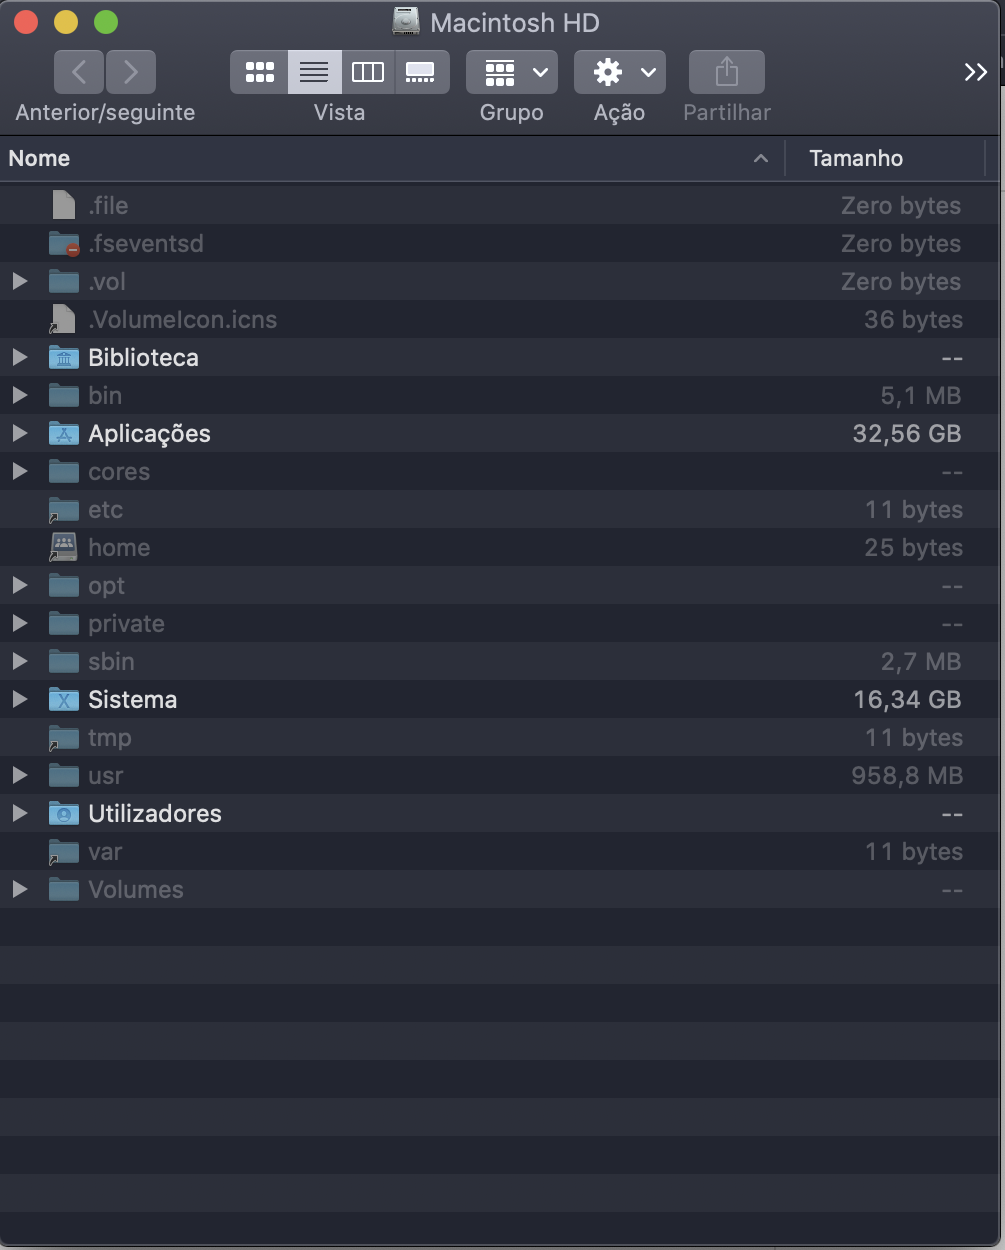Expand the sbin folder

[20, 661]
